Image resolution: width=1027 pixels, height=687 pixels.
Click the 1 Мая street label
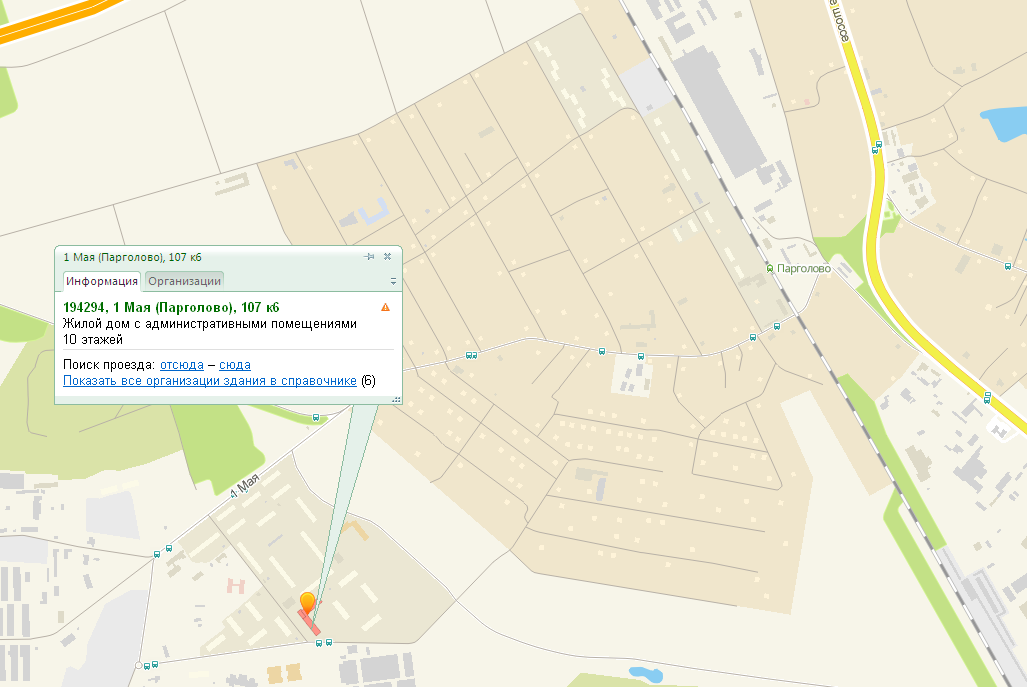pos(246,487)
